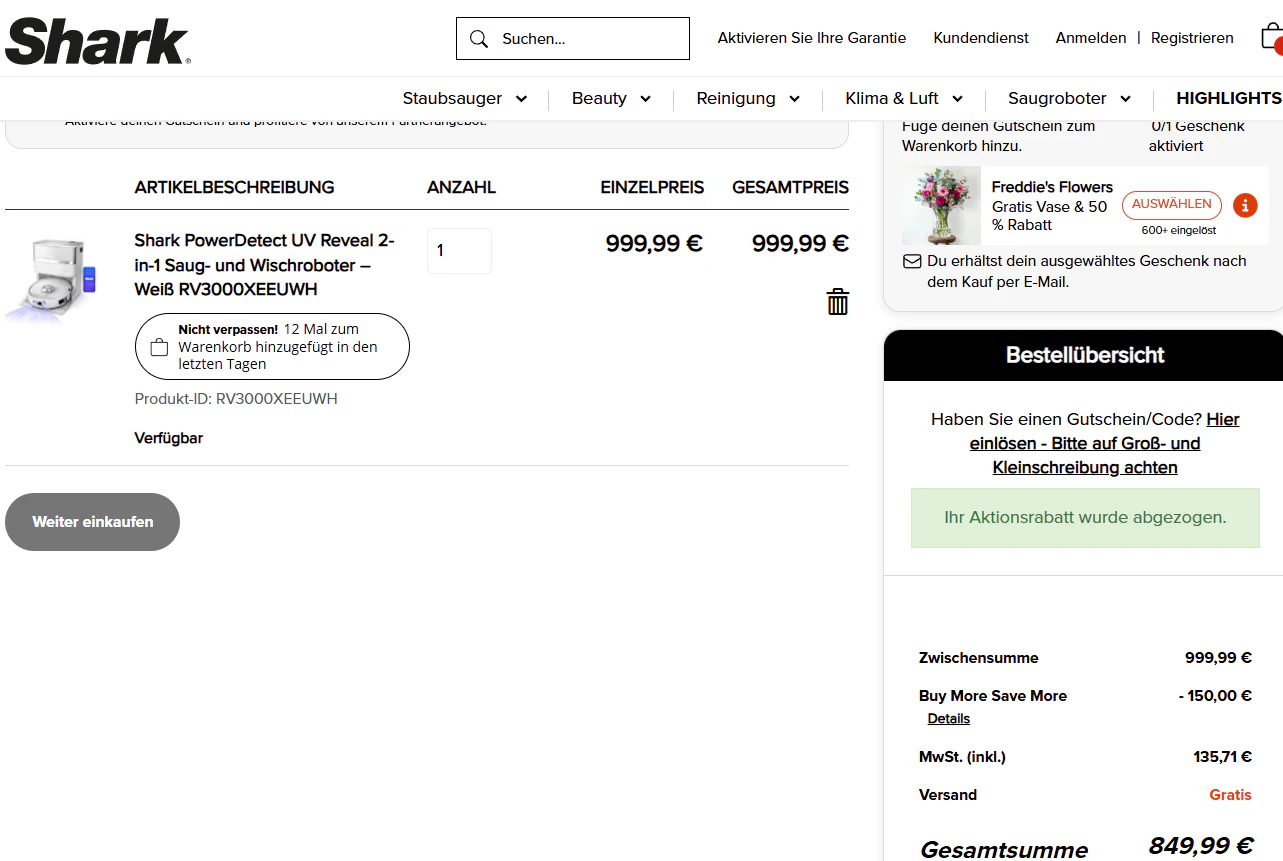Expand the Staubsauger menu
The width and height of the screenshot is (1283, 861).
pyautogui.click(x=465, y=98)
